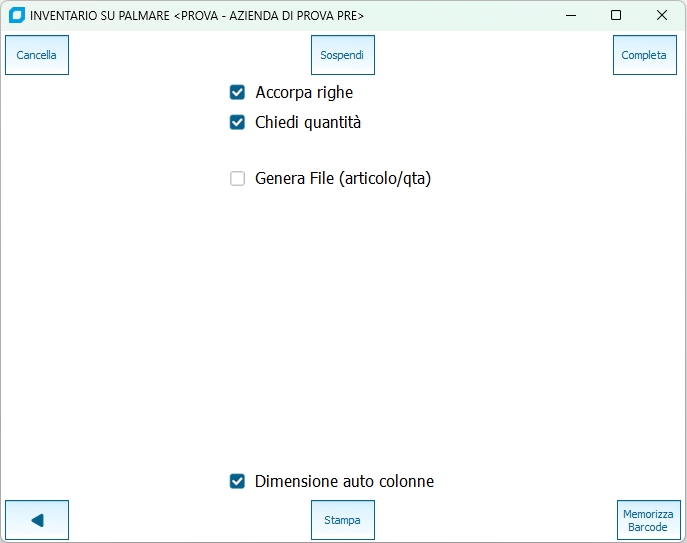Click the empty white area below Genera File
Screen dimensions: 687x543
click(x=343, y=320)
